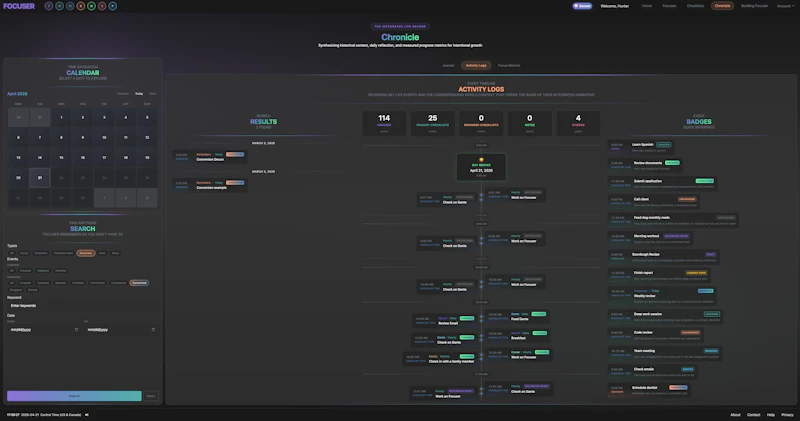Open the Breakfast timeline entry
Viewport: 800px width, 421px height.
[518, 335]
